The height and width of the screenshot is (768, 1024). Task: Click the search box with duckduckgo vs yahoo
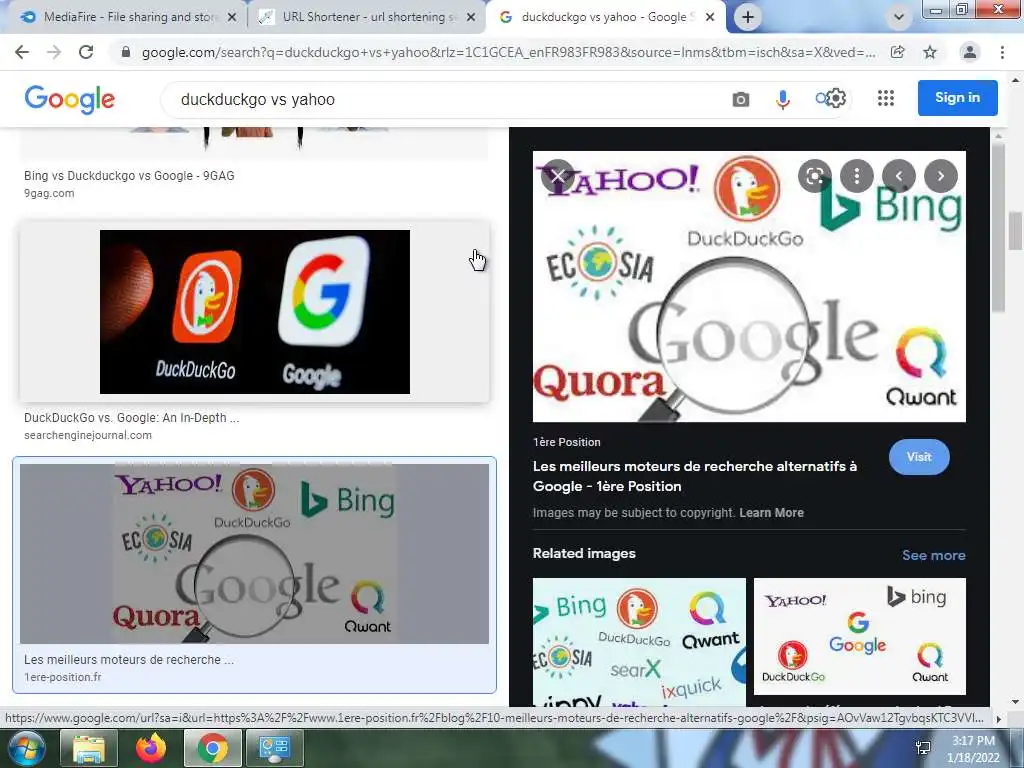[x=444, y=99]
